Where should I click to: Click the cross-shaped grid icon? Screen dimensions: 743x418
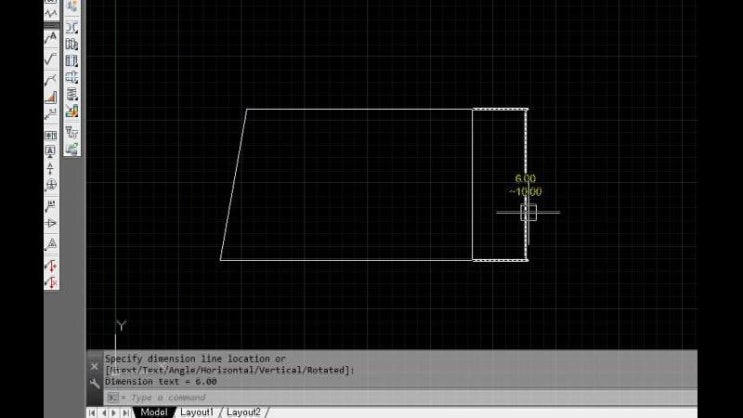pos(72,77)
